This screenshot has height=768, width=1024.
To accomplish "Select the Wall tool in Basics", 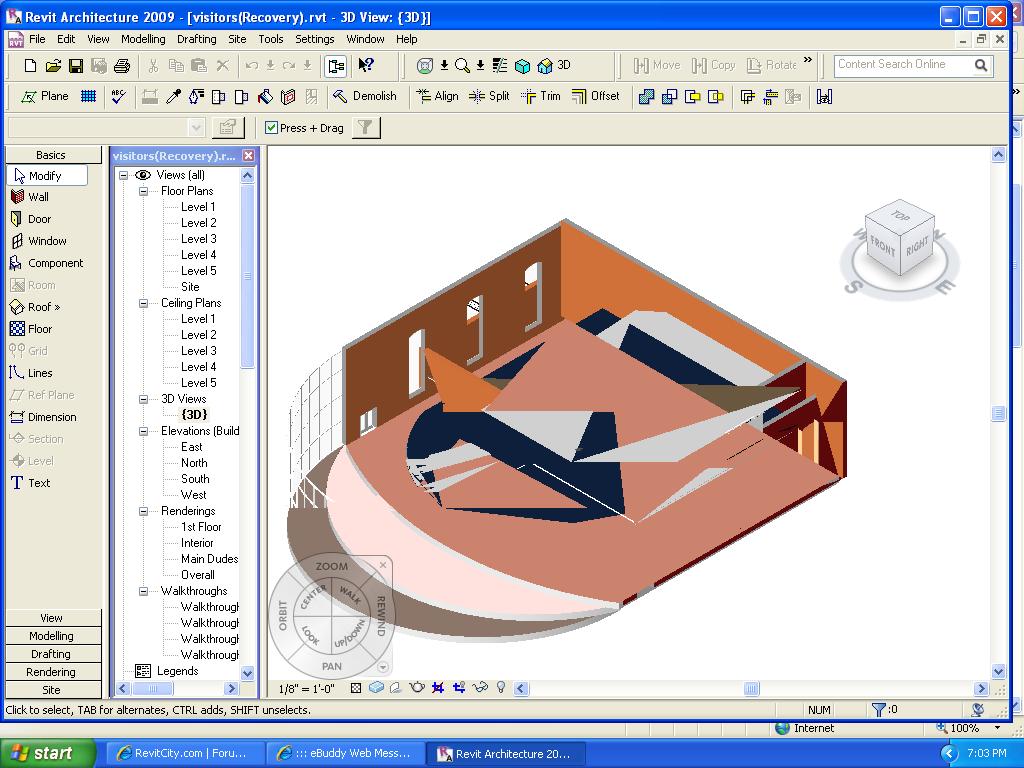I will point(38,197).
